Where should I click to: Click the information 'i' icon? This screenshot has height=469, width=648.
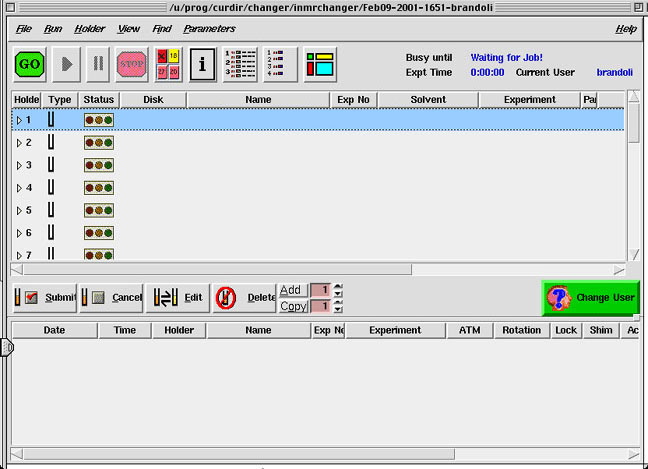point(203,64)
